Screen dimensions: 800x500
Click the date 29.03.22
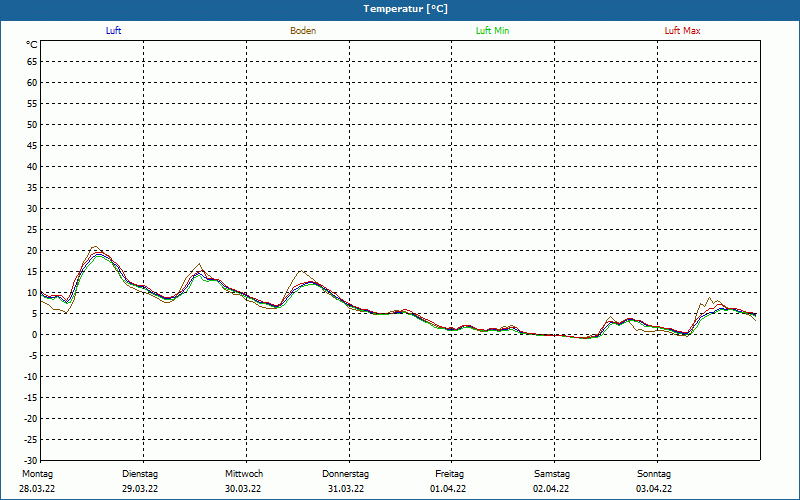click(x=140, y=489)
